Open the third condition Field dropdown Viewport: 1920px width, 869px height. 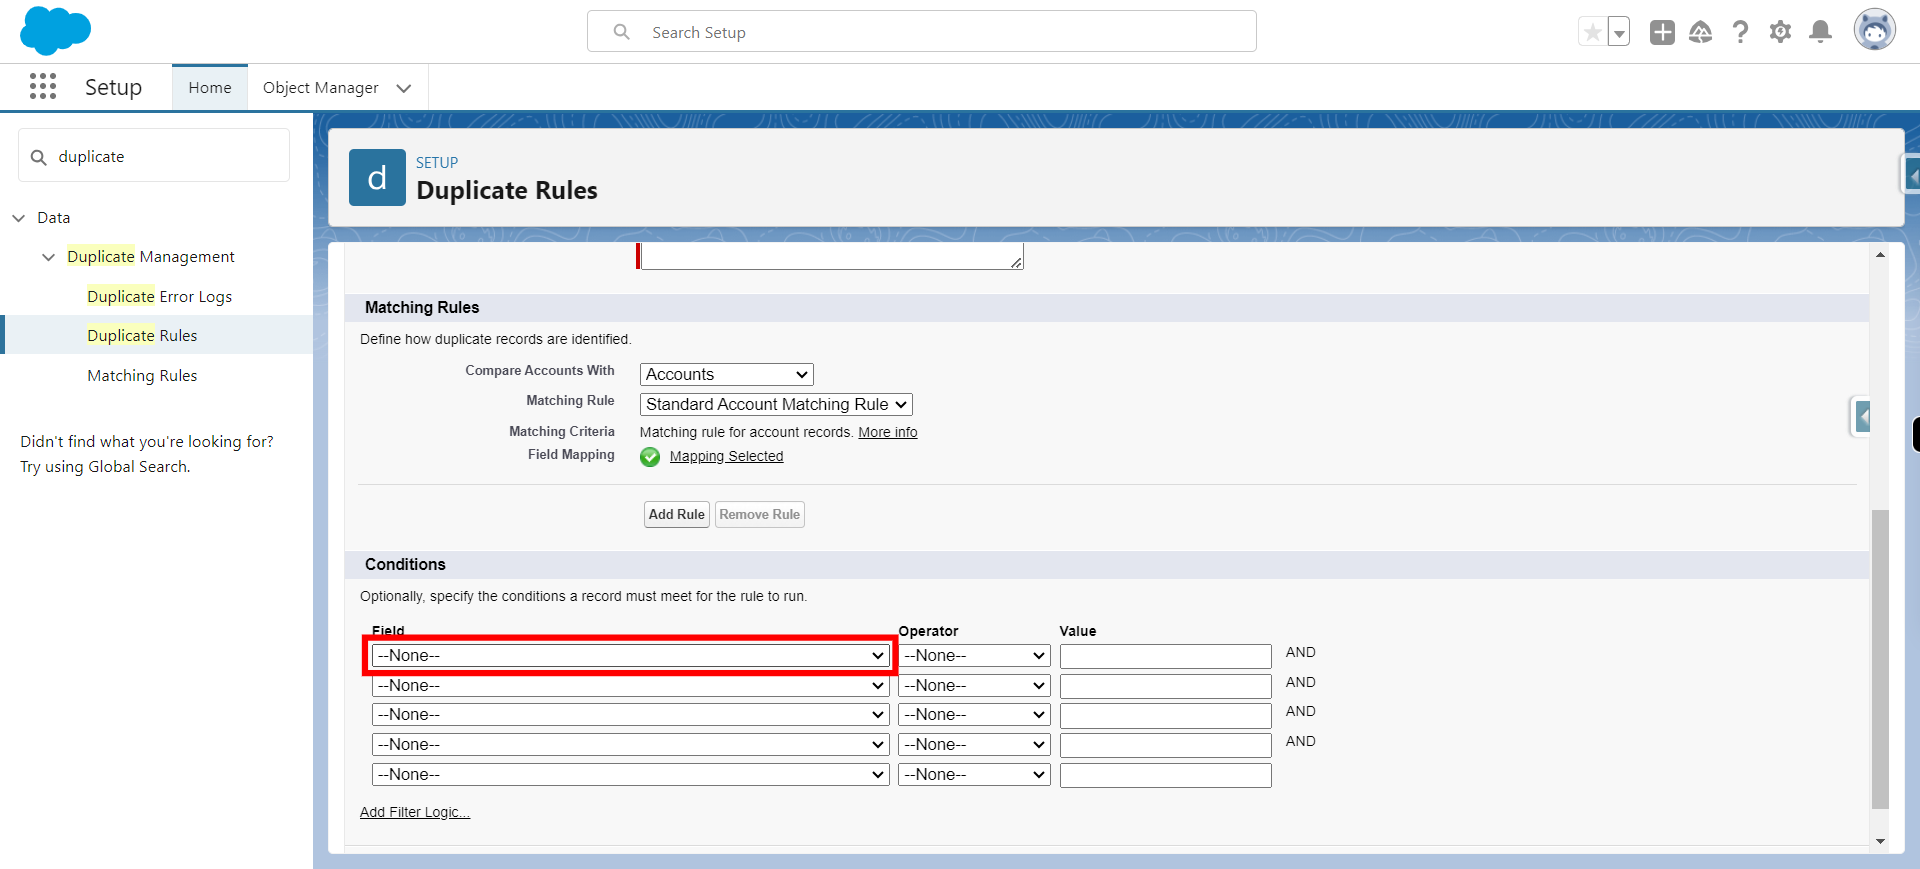[631, 715]
